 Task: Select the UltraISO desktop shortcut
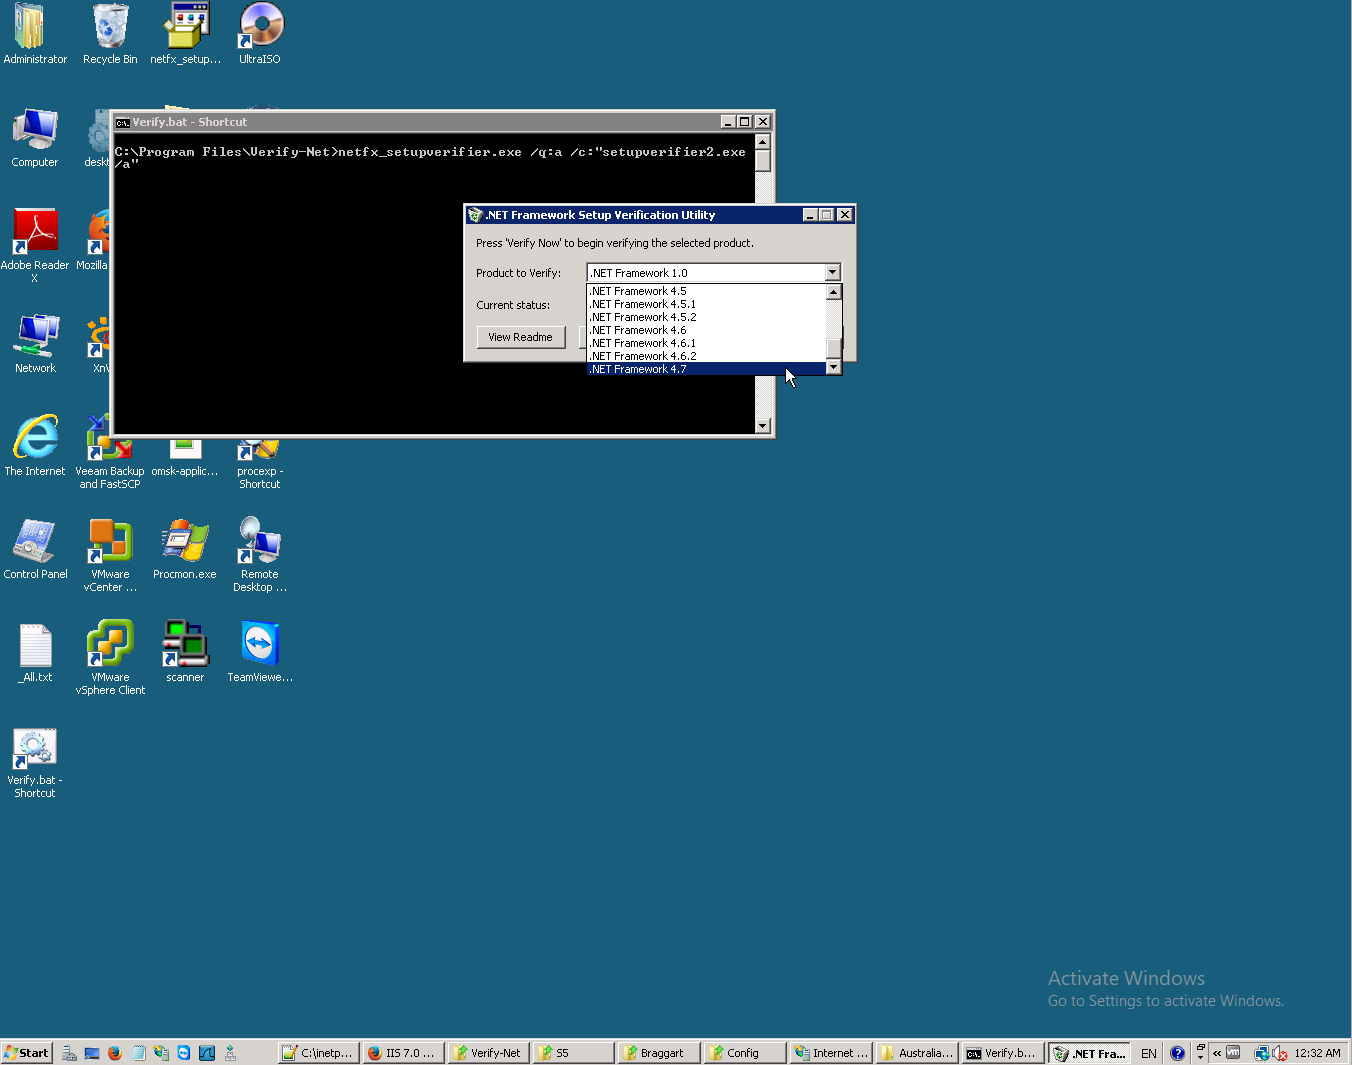[x=260, y=35]
